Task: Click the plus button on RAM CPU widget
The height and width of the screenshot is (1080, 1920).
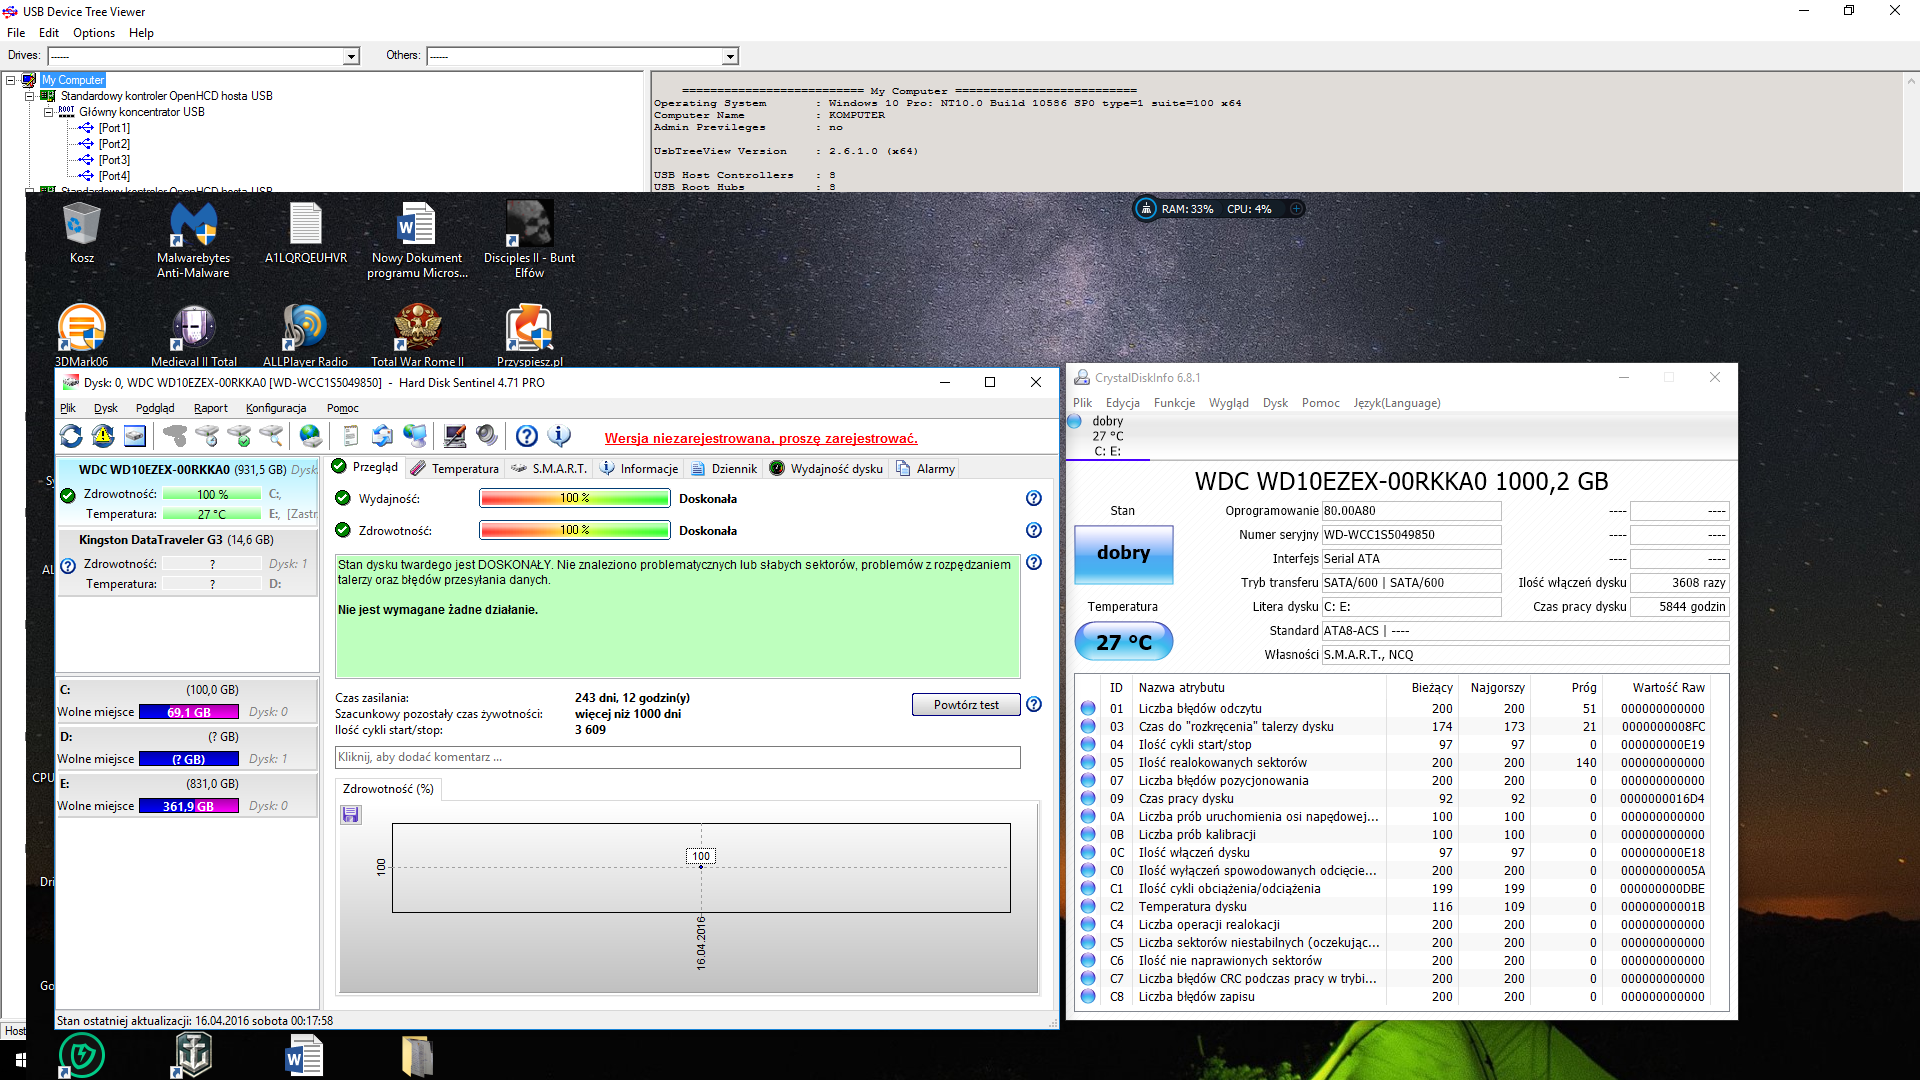Action: pos(1296,209)
